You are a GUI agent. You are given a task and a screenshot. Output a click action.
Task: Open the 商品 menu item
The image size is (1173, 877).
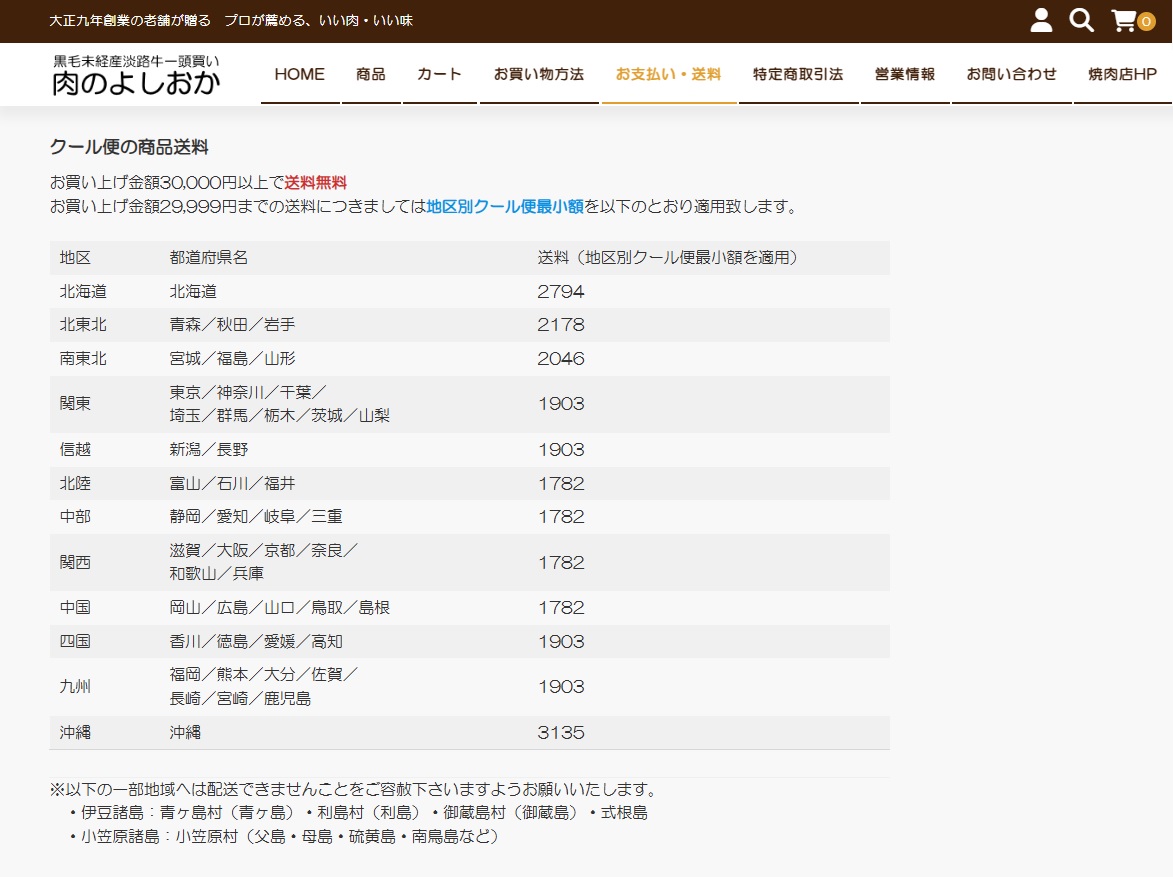click(x=371, y=74)
